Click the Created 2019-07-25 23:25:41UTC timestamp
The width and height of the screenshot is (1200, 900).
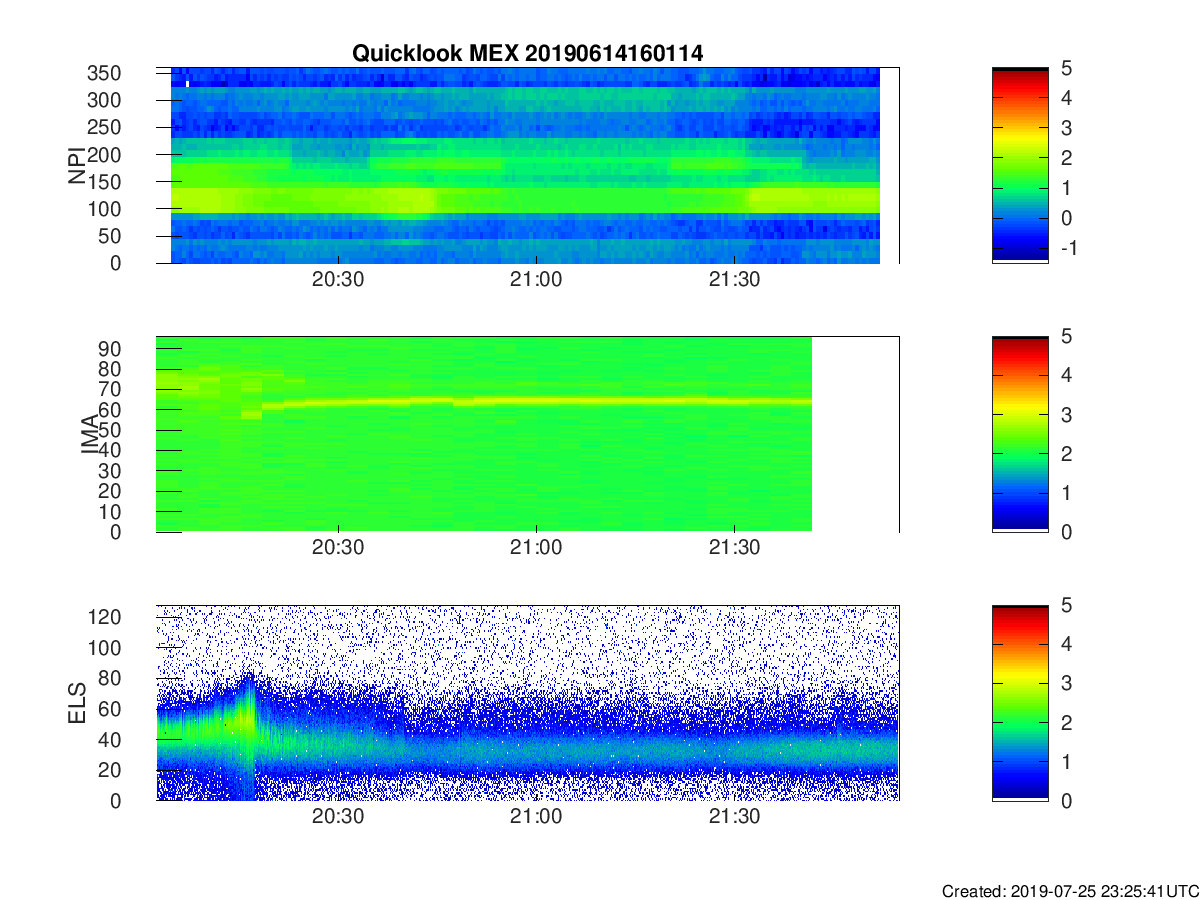[x=1070, y=891]
